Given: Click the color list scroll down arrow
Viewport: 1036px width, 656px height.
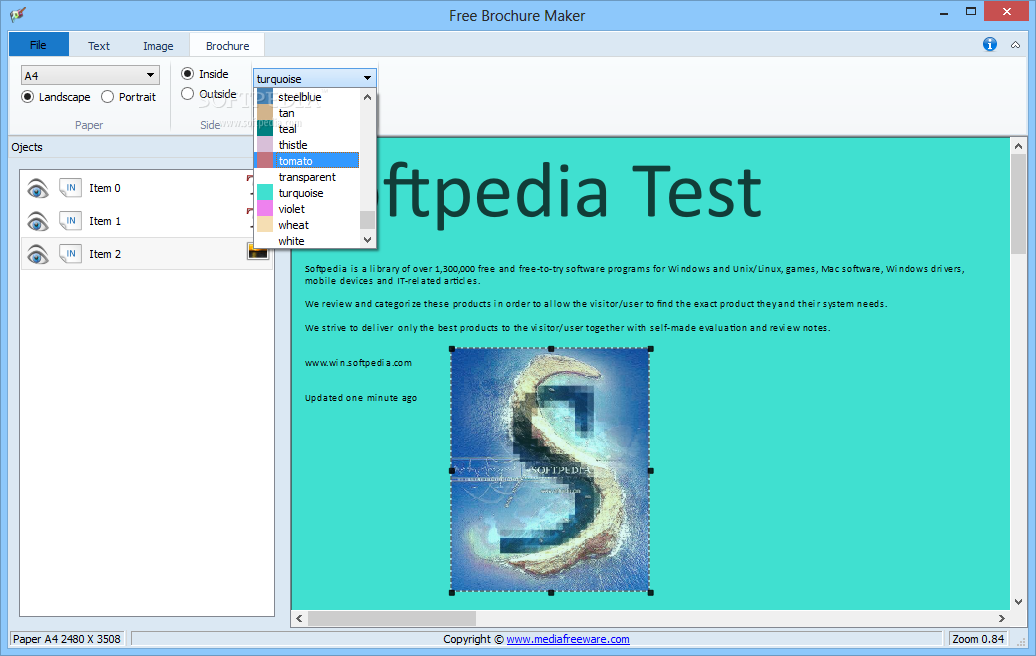Looking at the screenshot, I should 367,240.
